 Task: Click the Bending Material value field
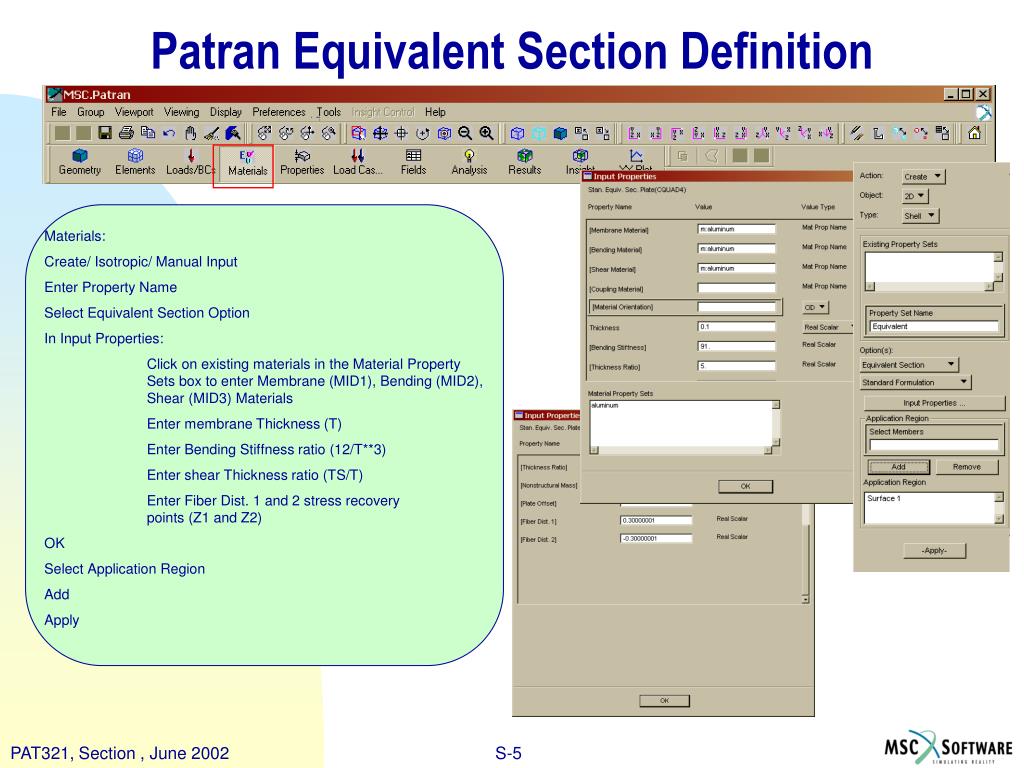[737, 249]
